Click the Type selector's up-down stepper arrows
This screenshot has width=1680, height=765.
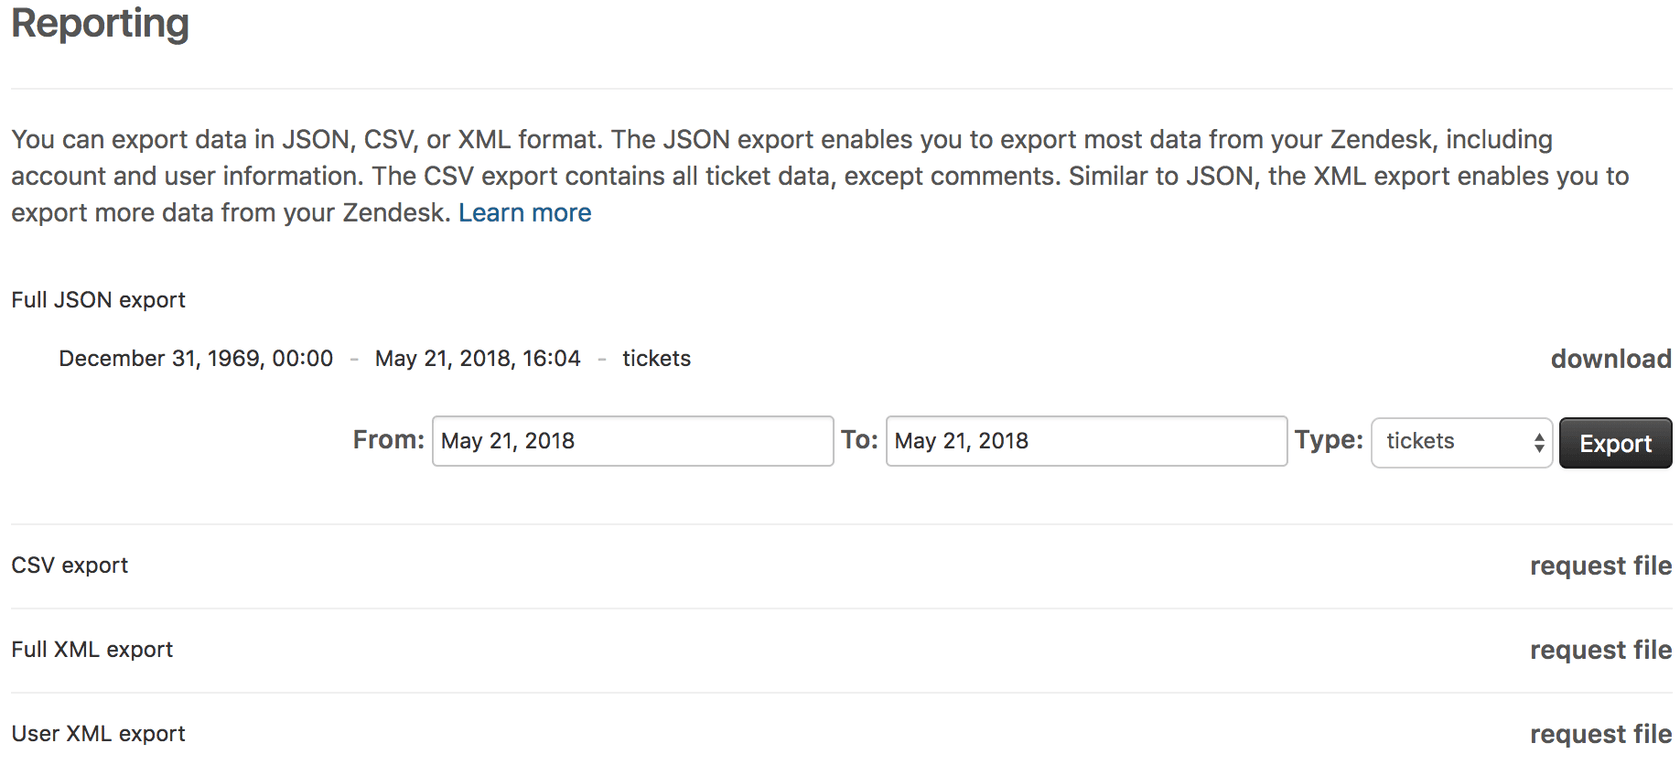click(x=1538, y=441)
